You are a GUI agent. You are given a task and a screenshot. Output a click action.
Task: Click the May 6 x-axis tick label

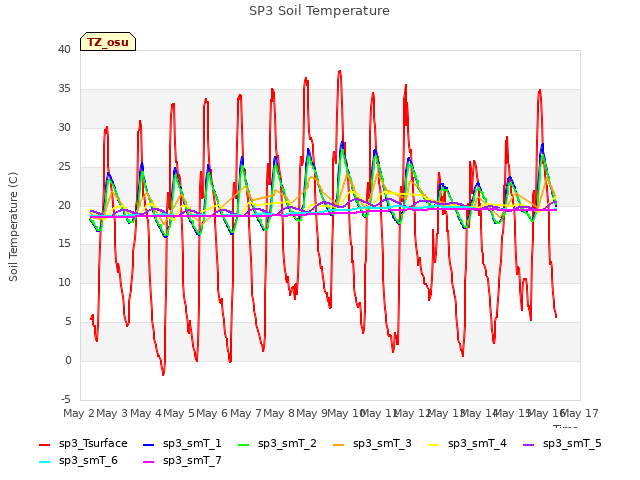click(212, 413)
